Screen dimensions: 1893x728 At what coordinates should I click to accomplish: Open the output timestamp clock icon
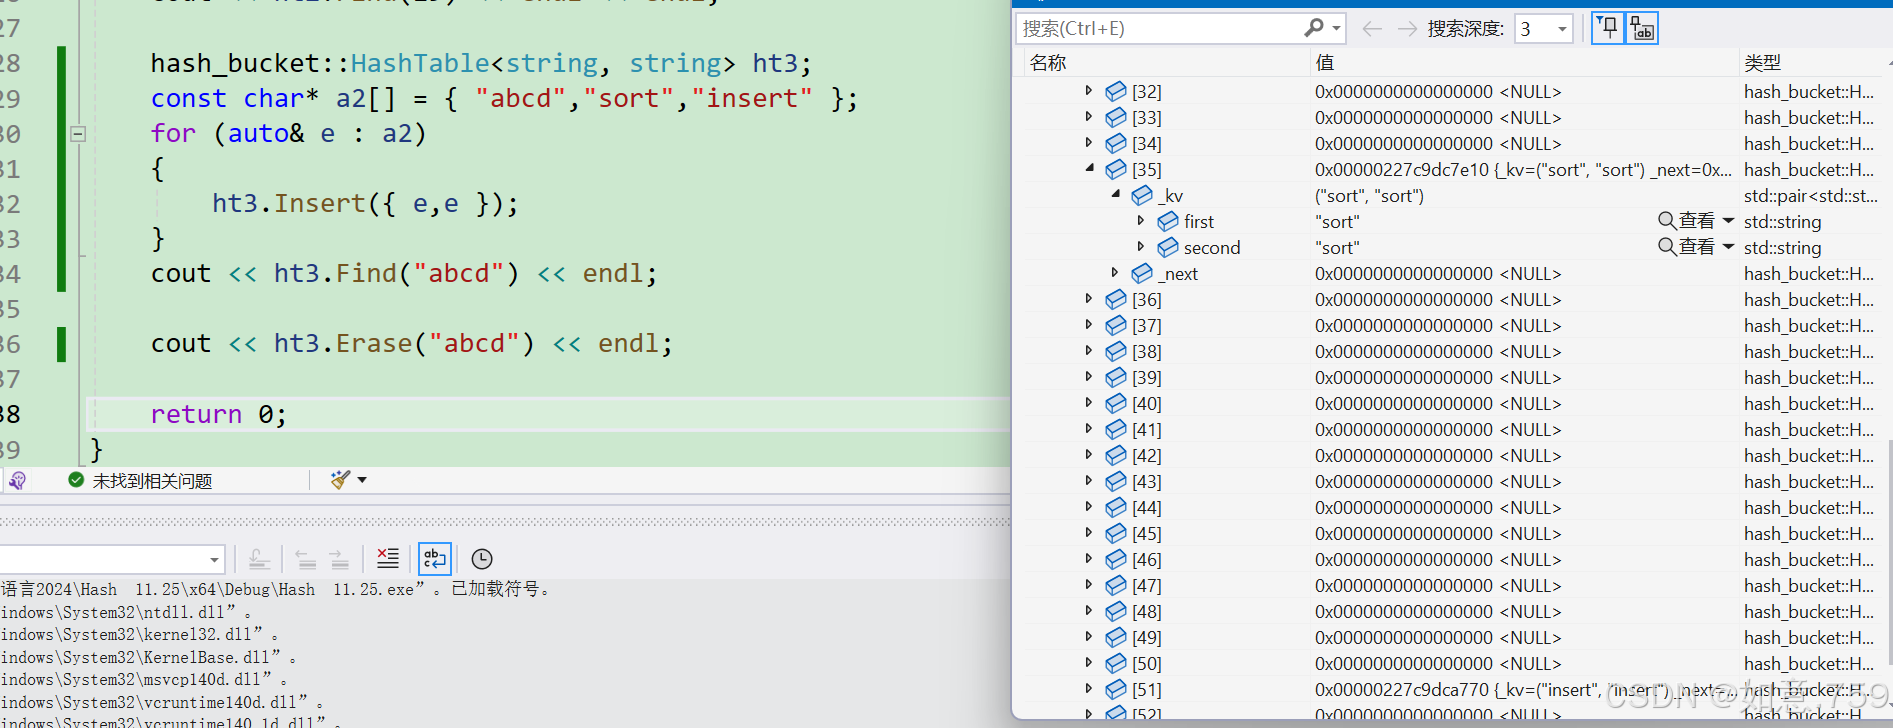point(482,559)
